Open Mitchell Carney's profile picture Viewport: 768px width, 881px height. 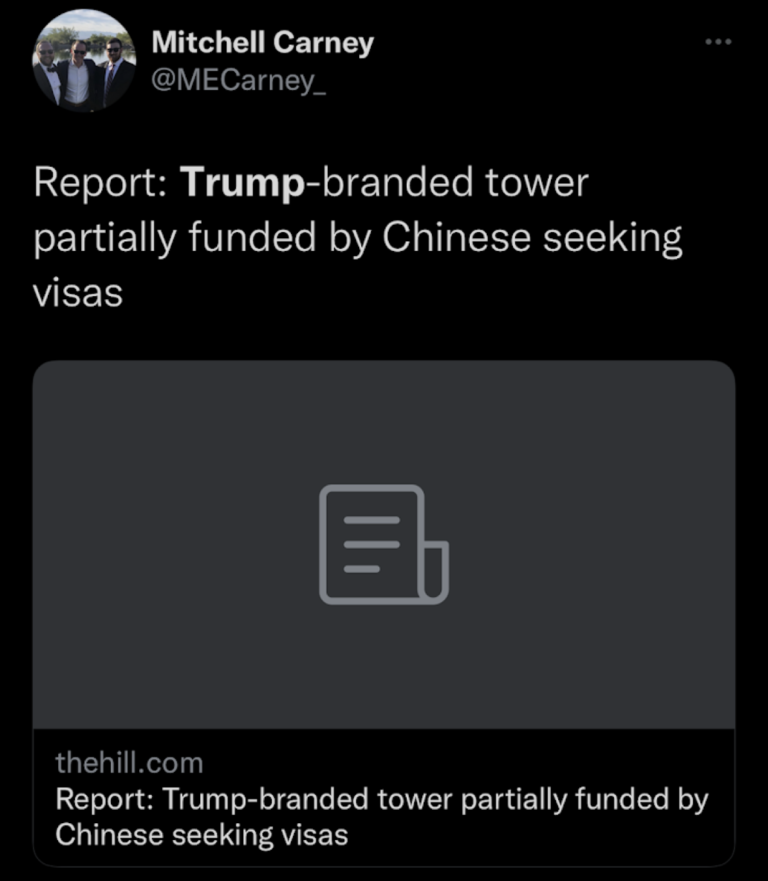pos(84,61)
